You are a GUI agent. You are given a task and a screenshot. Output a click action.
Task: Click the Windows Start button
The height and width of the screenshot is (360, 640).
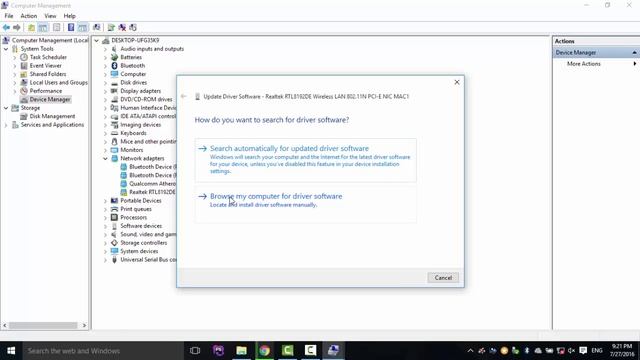pyautogui.click(x=11, y=351)
